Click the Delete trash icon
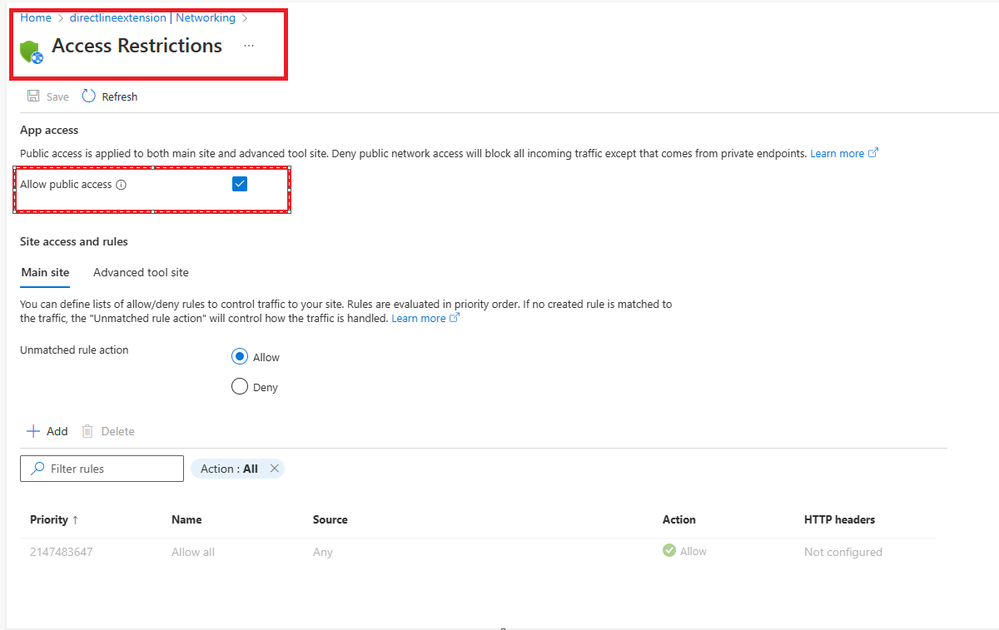Screen dimensions: 999x630 pos(88,431)
